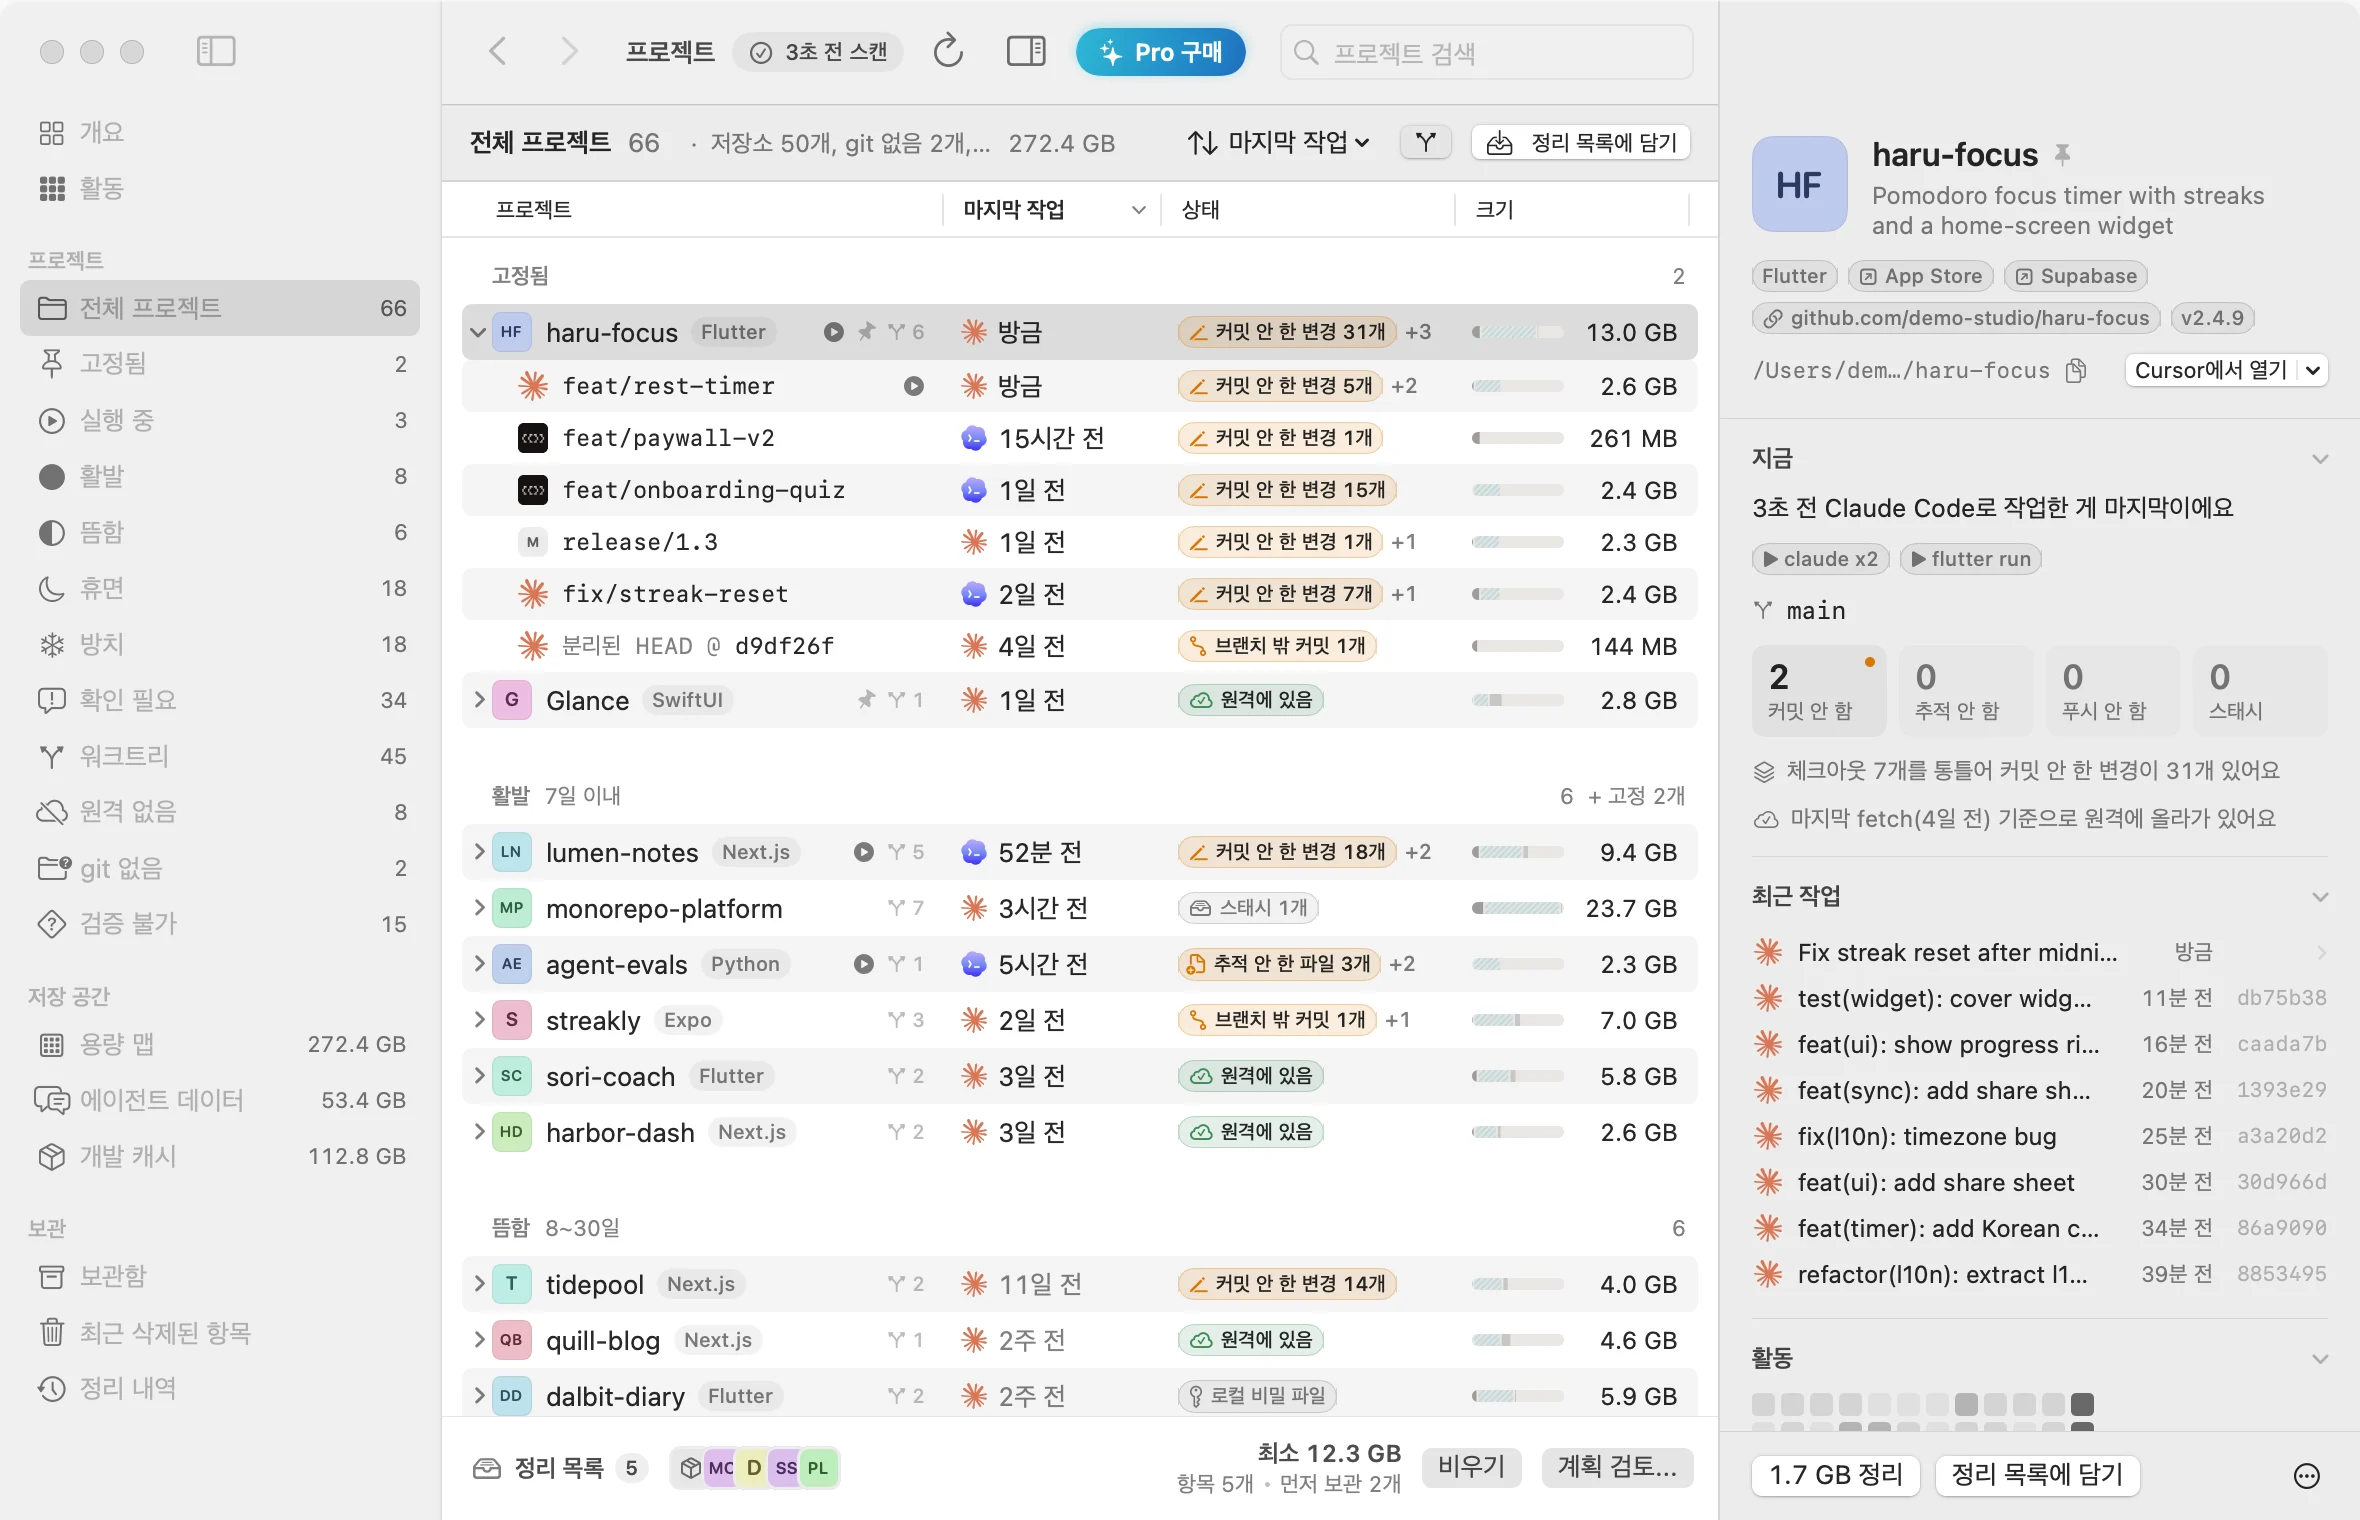Viewport: 2360px width, 1520px height.
Task: Click the 계획 검토 button
Action: tap(1617, 1467)
